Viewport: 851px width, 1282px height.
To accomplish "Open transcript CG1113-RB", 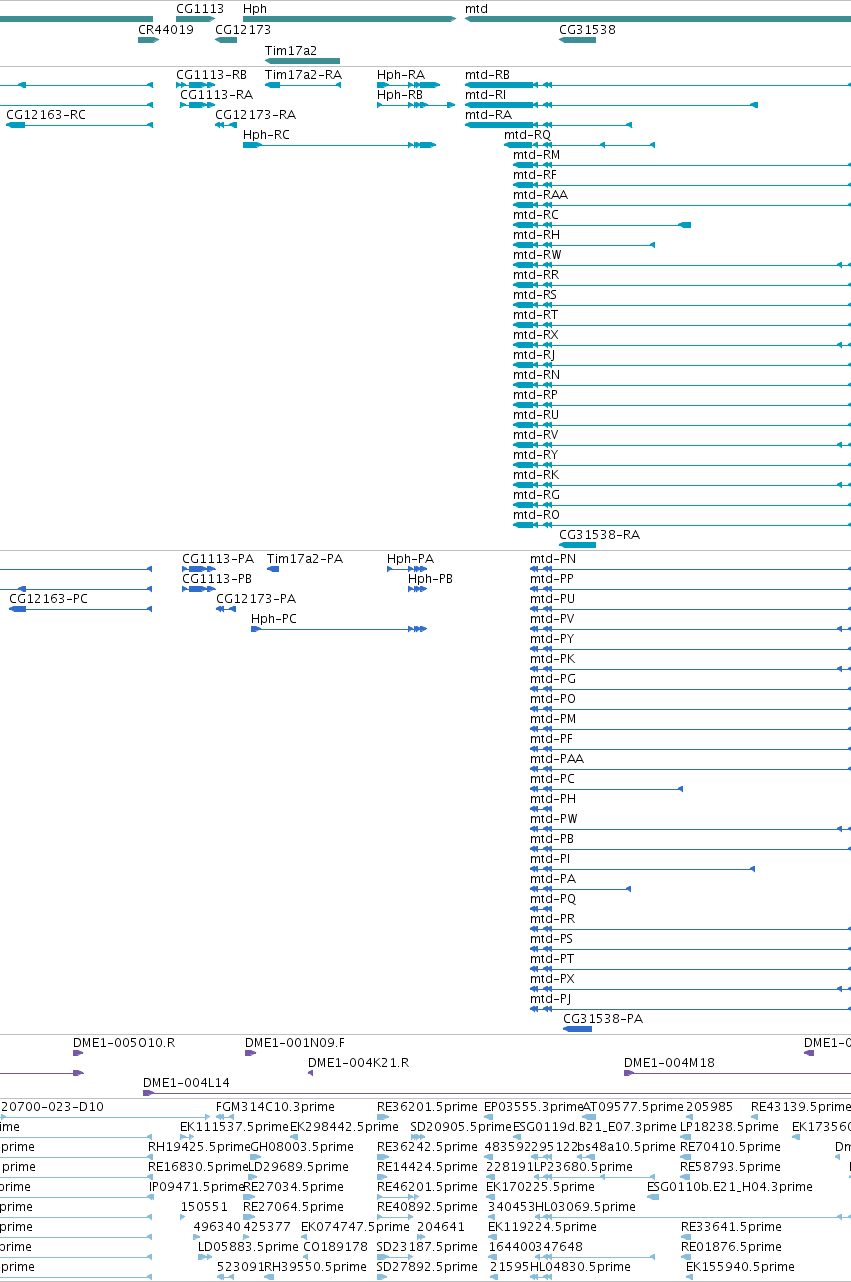I will point(211,75).
